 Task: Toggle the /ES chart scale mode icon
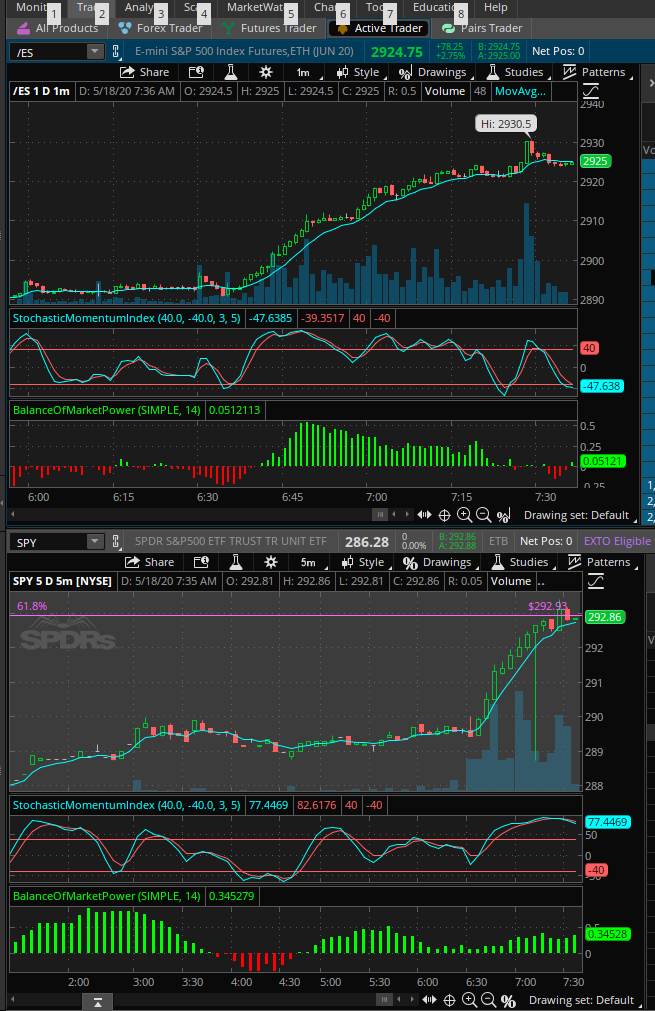pos(591,92)
